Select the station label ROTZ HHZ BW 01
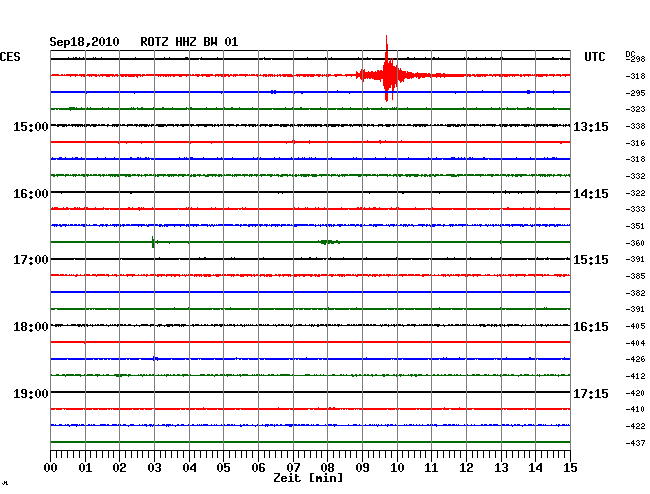The width and height of the screenshot is (650, 494). point(189,42)
